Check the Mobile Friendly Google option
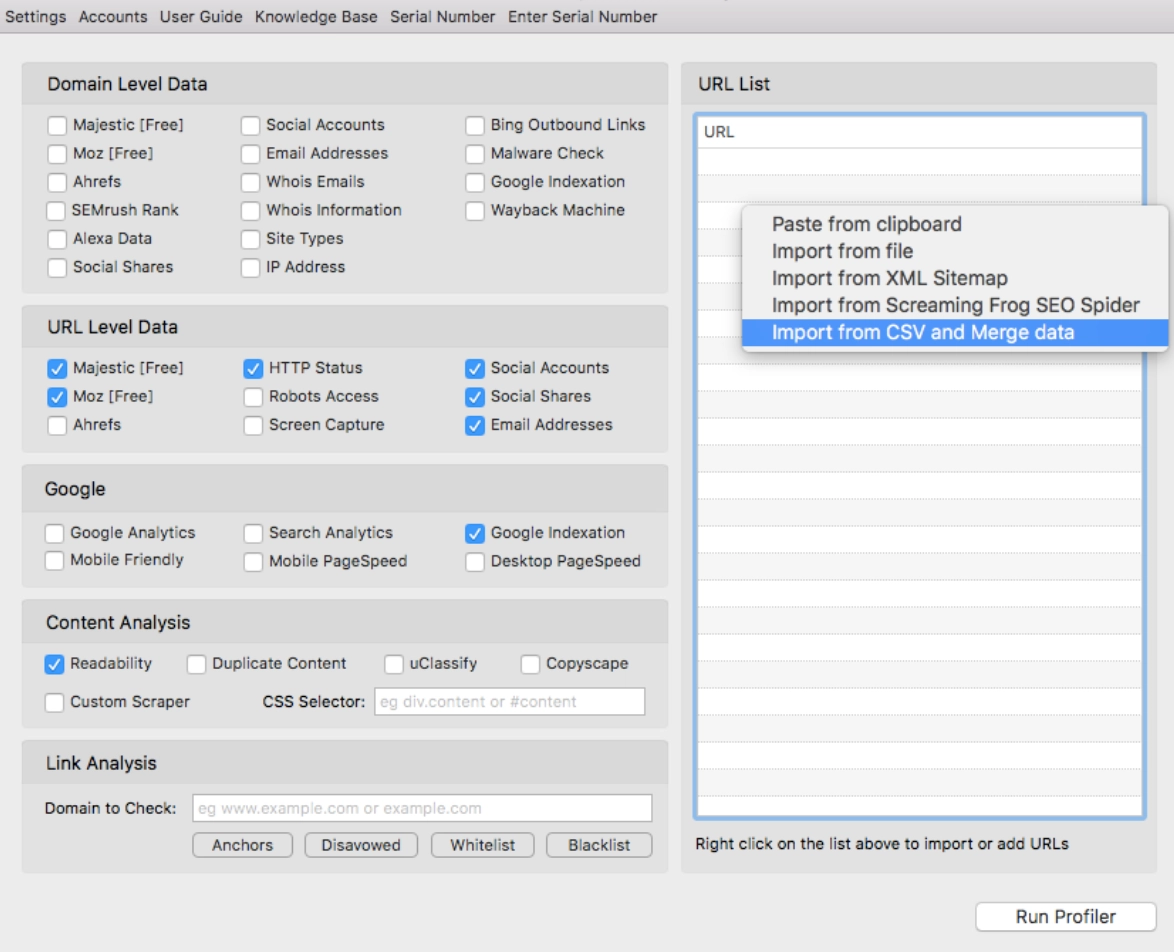This screenshot has width=1174, height=952. coord(57,561)
